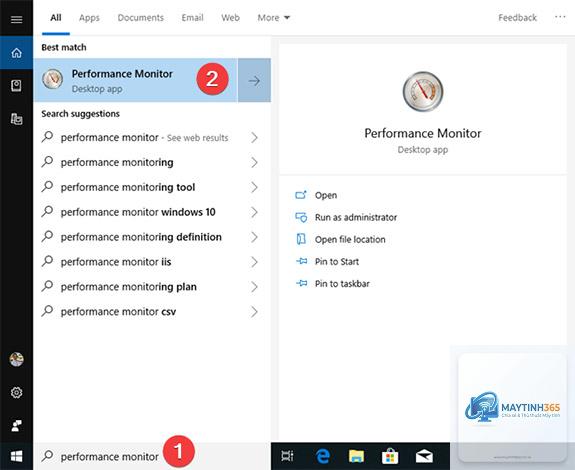Click the Performance Monitor title in the preview pane

(x=422, y=133)
